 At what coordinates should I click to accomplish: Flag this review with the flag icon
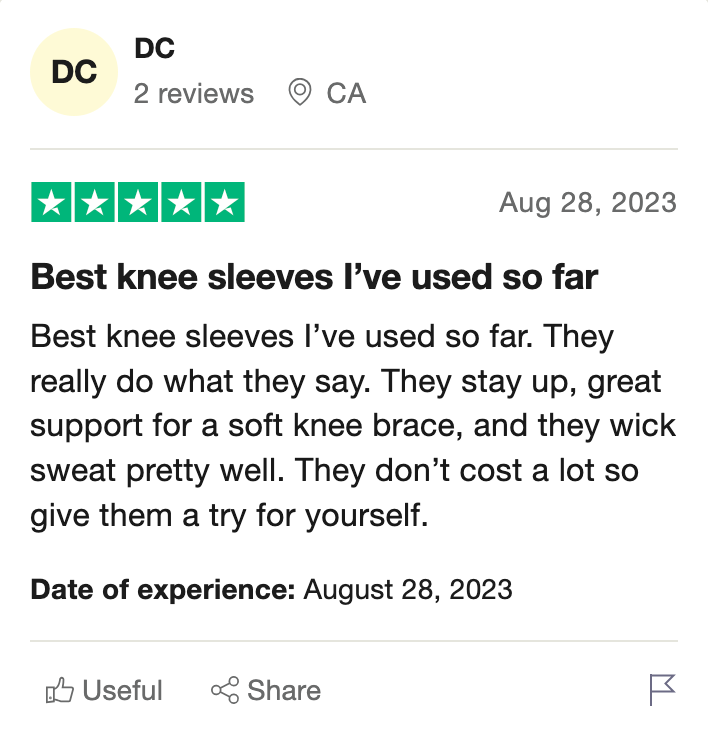(x=663, y=690)
